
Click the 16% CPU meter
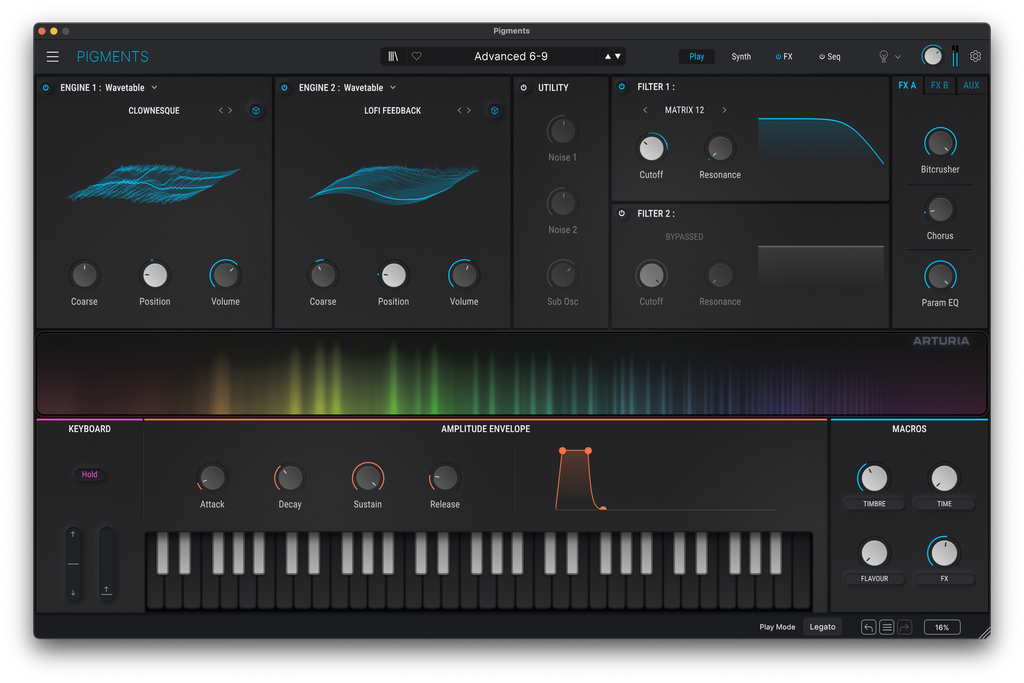(x=942, y=627)
